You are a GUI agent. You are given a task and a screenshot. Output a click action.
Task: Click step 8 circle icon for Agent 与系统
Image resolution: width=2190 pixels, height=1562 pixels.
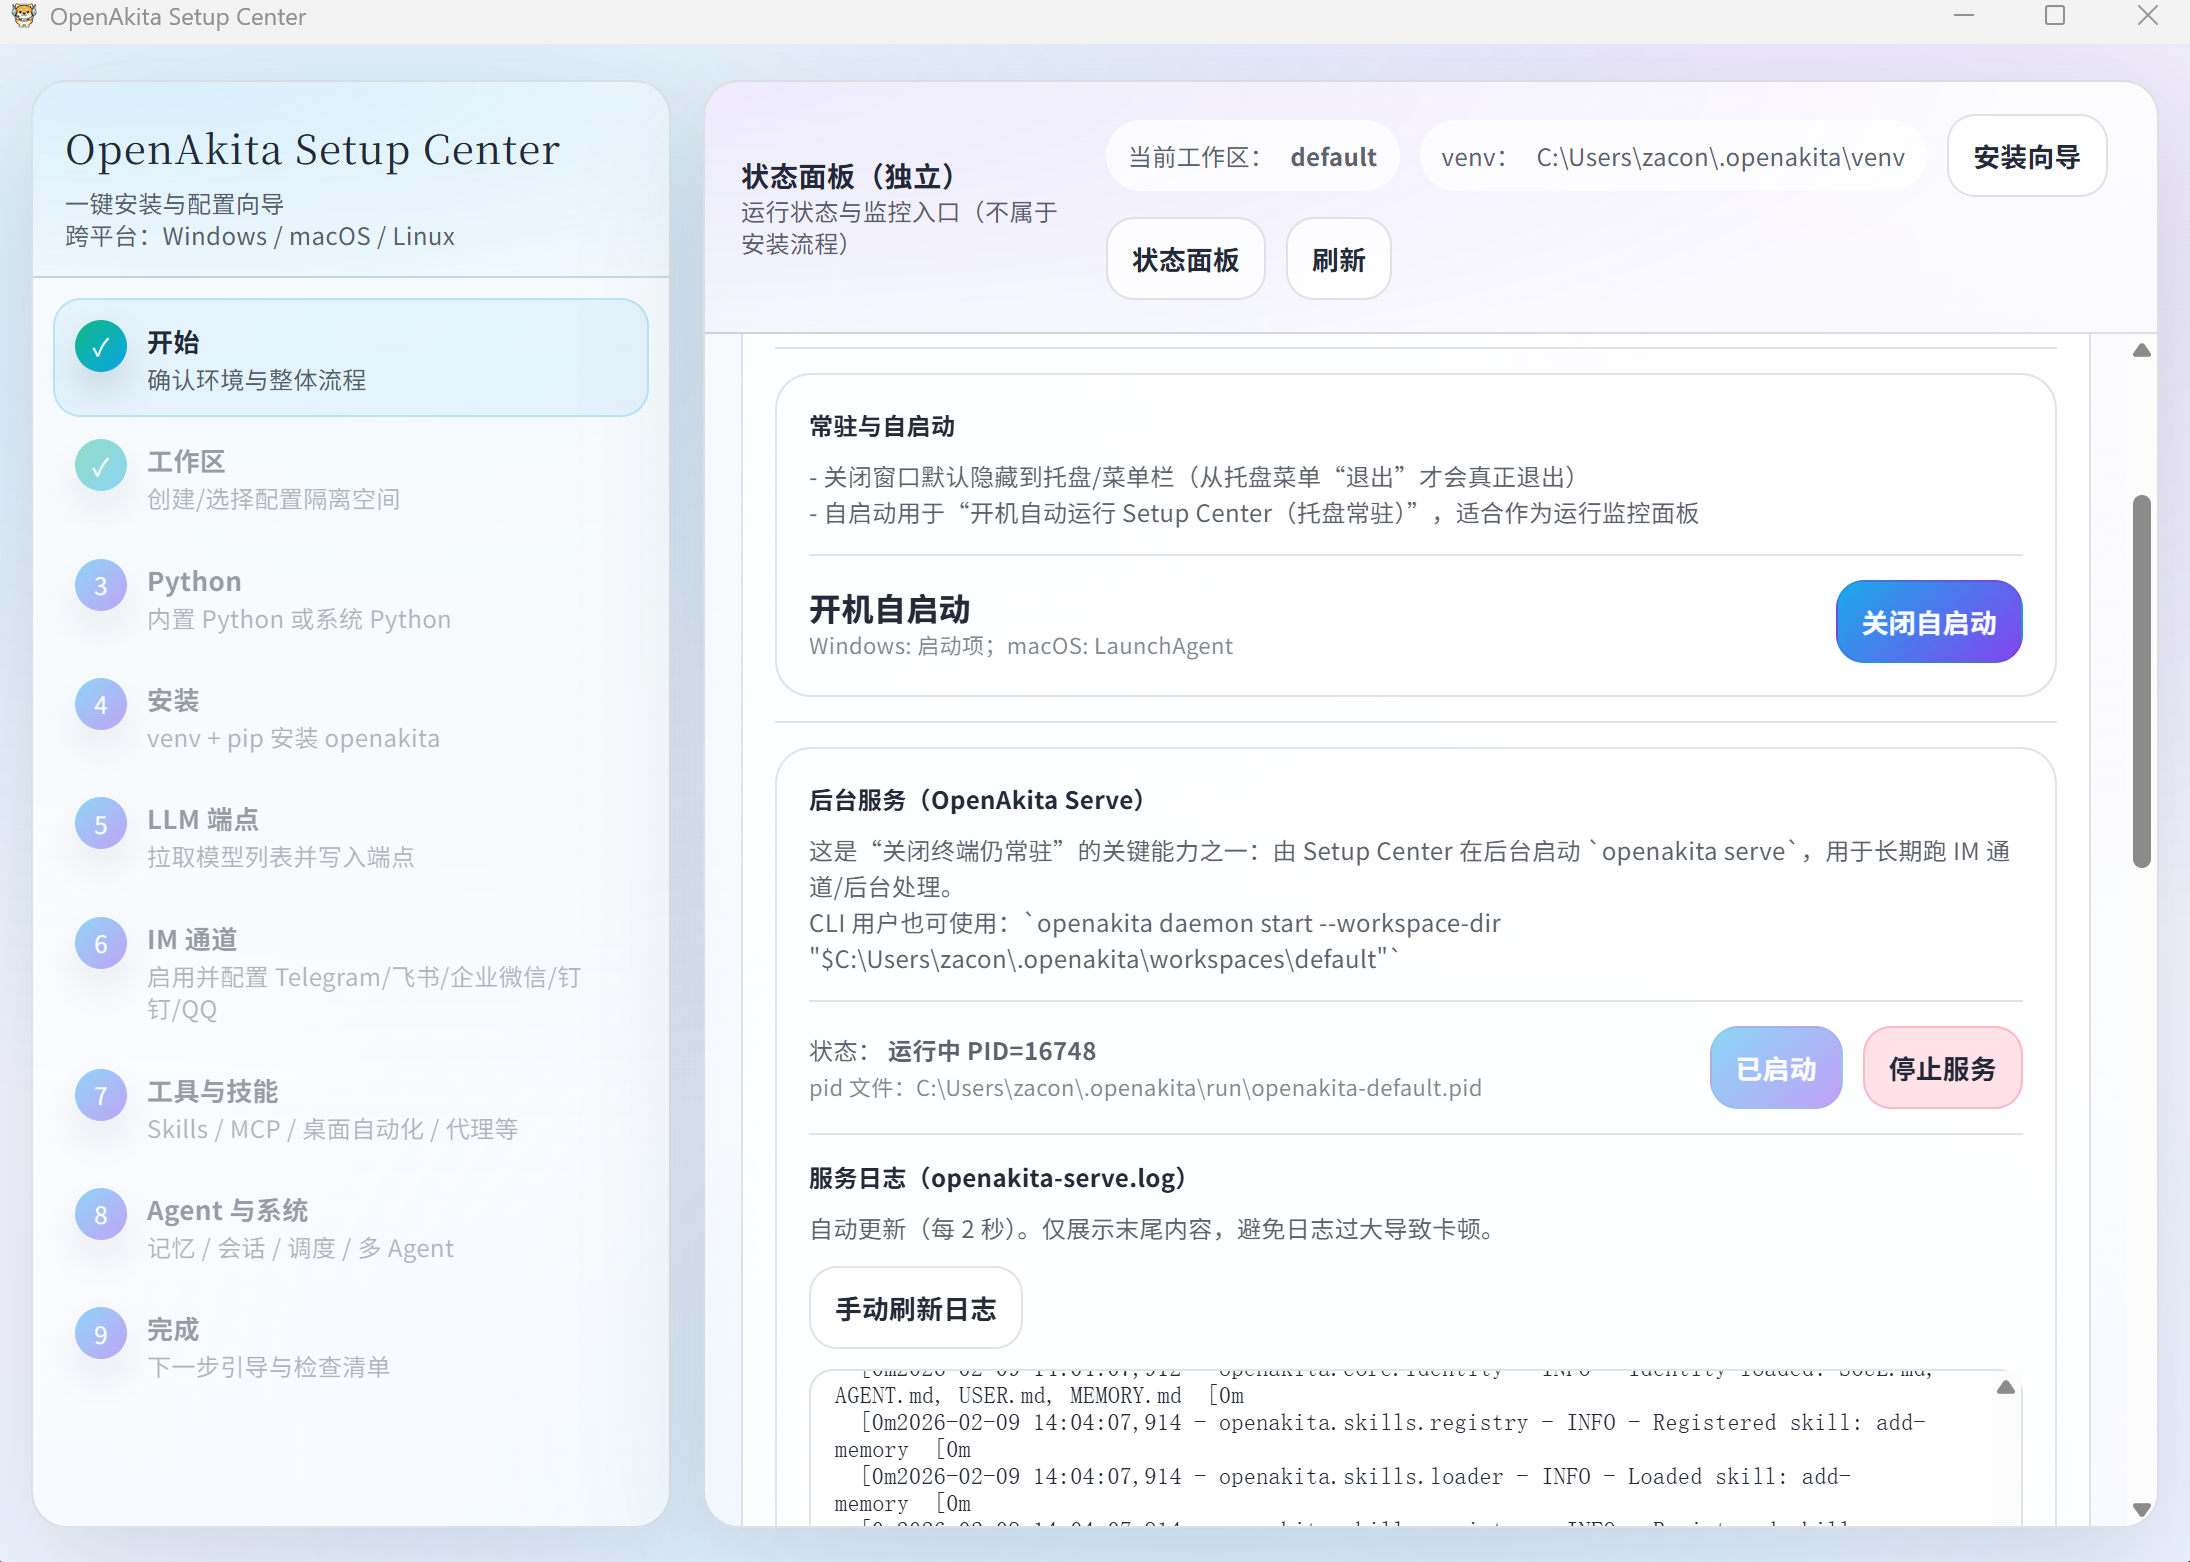click(101, 1215)
